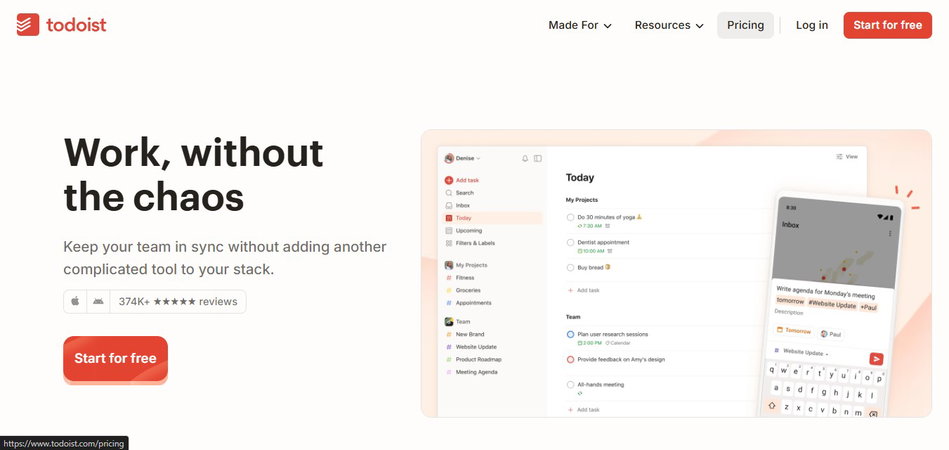Check off Dentist appointment task
The height and width of the screenshot is (450, 949).
570,243
